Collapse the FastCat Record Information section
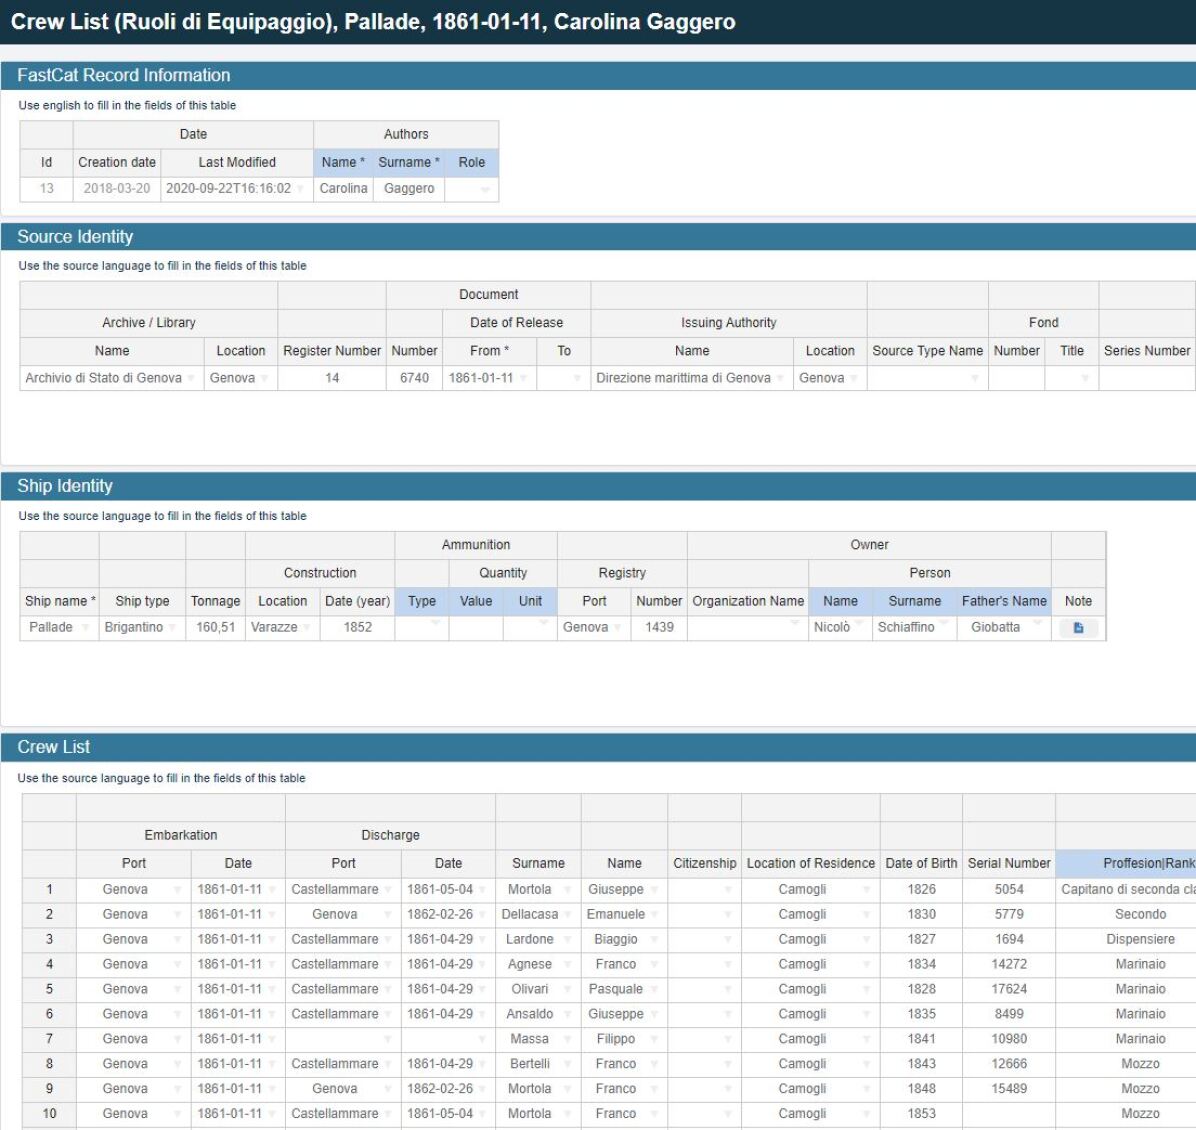1196x1130 pixels. [x=598, y=76]
